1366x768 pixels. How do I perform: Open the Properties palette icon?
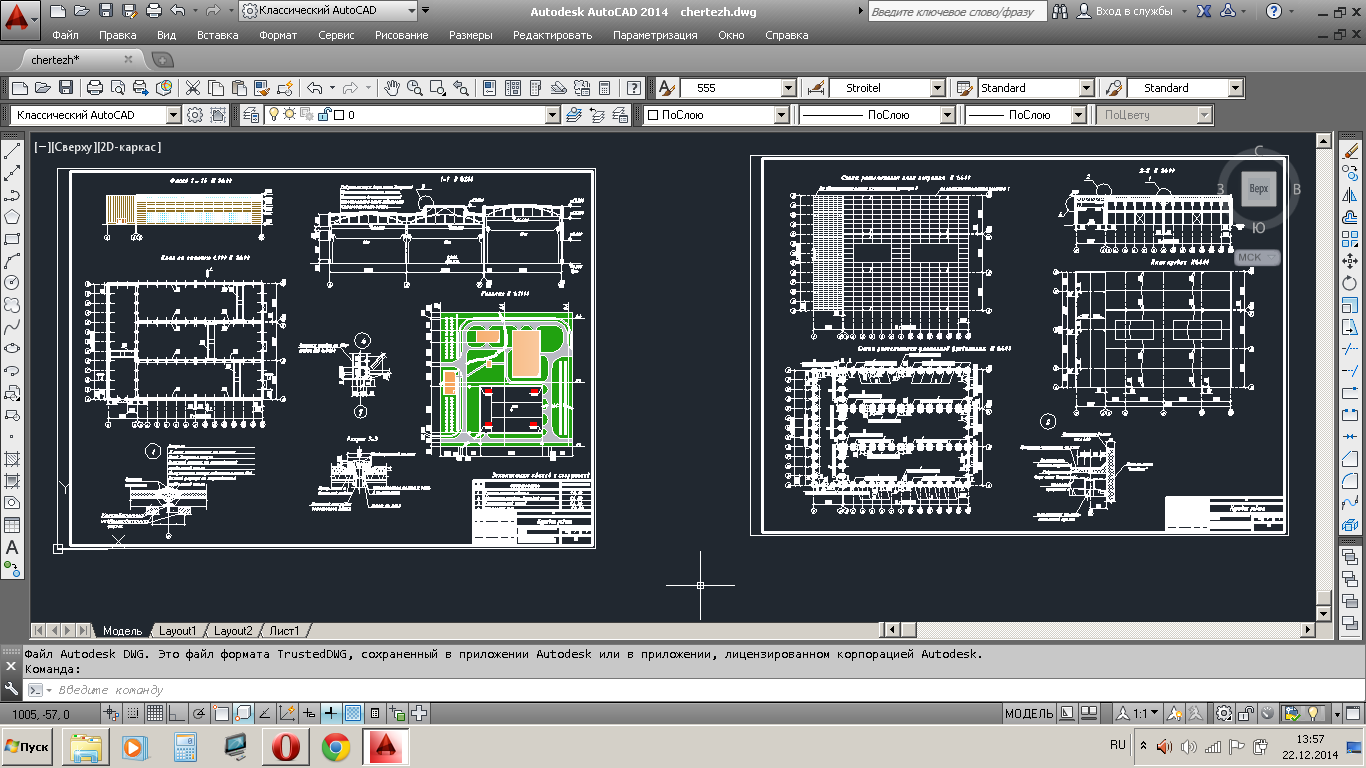[489, 88]
